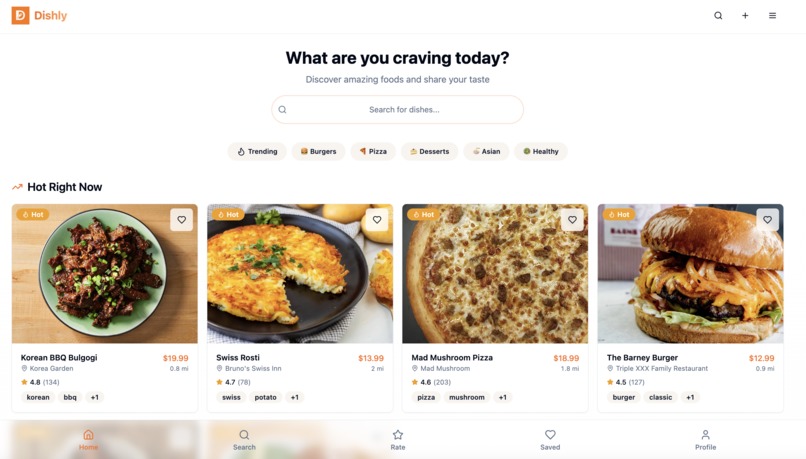Viewport: 806px width, 459px height.
Task: Select the Trending category chip
Action: click(257, 151)
